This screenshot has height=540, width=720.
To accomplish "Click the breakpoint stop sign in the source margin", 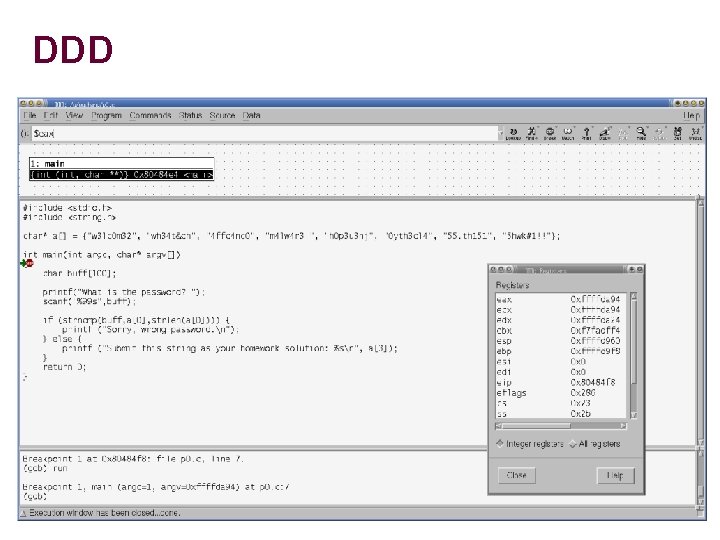I will pos(30,263).
